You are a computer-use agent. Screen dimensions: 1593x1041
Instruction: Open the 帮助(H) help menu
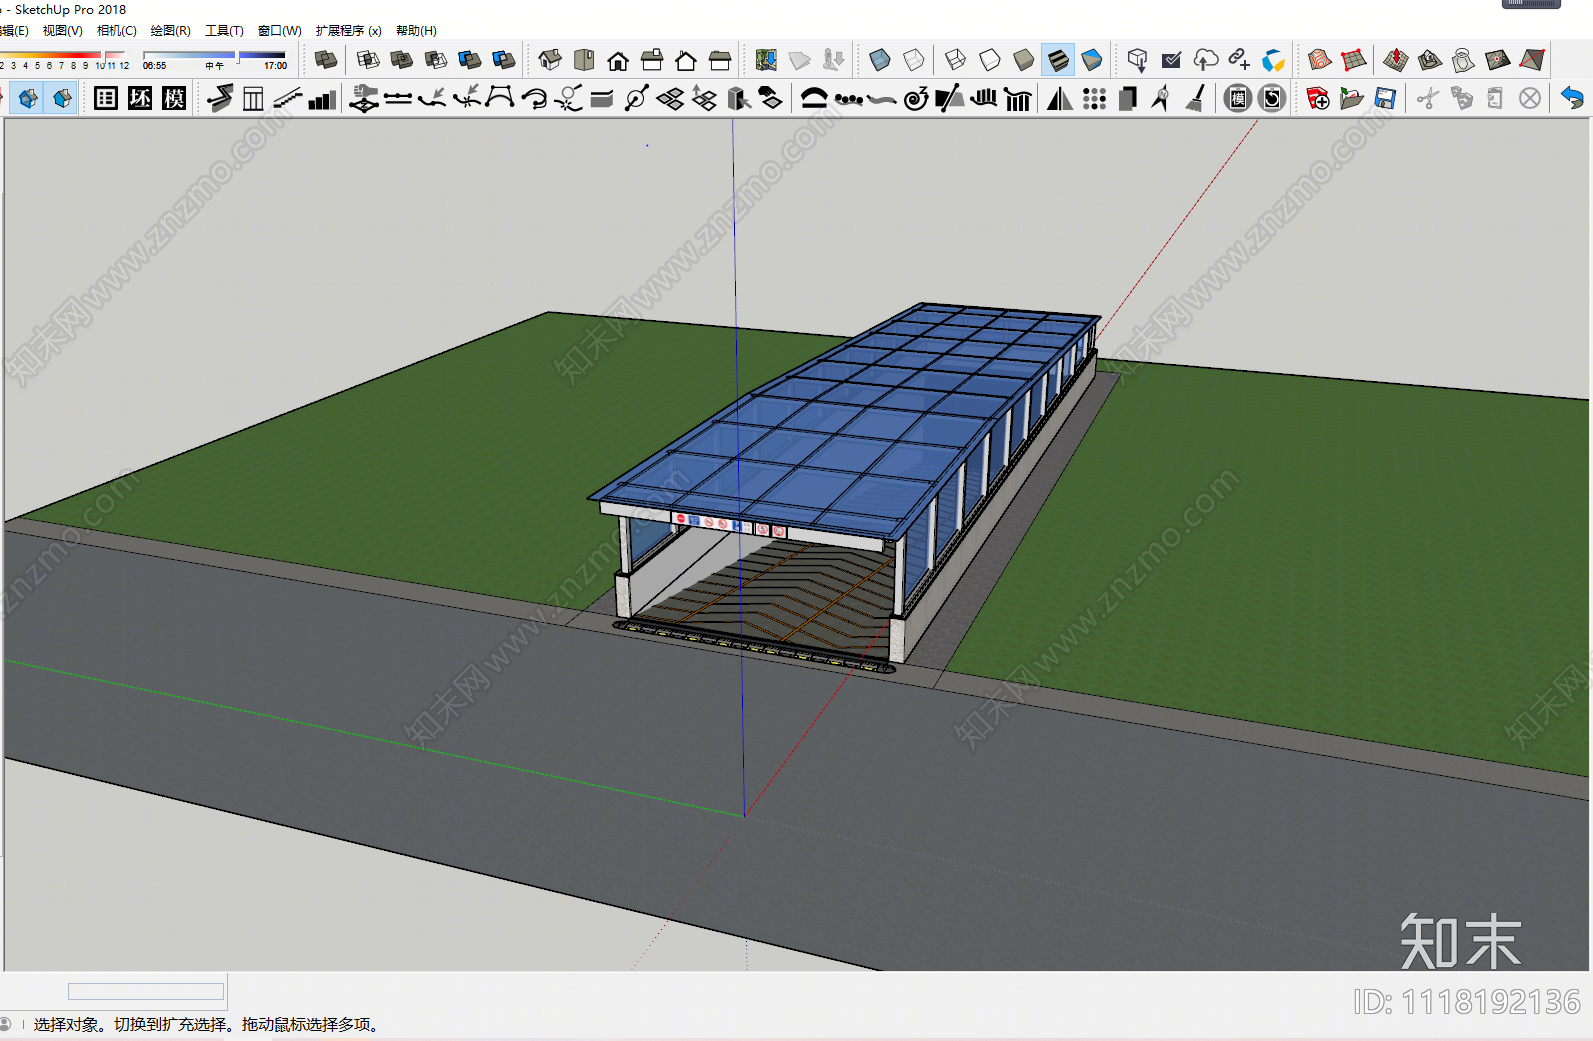416,31
